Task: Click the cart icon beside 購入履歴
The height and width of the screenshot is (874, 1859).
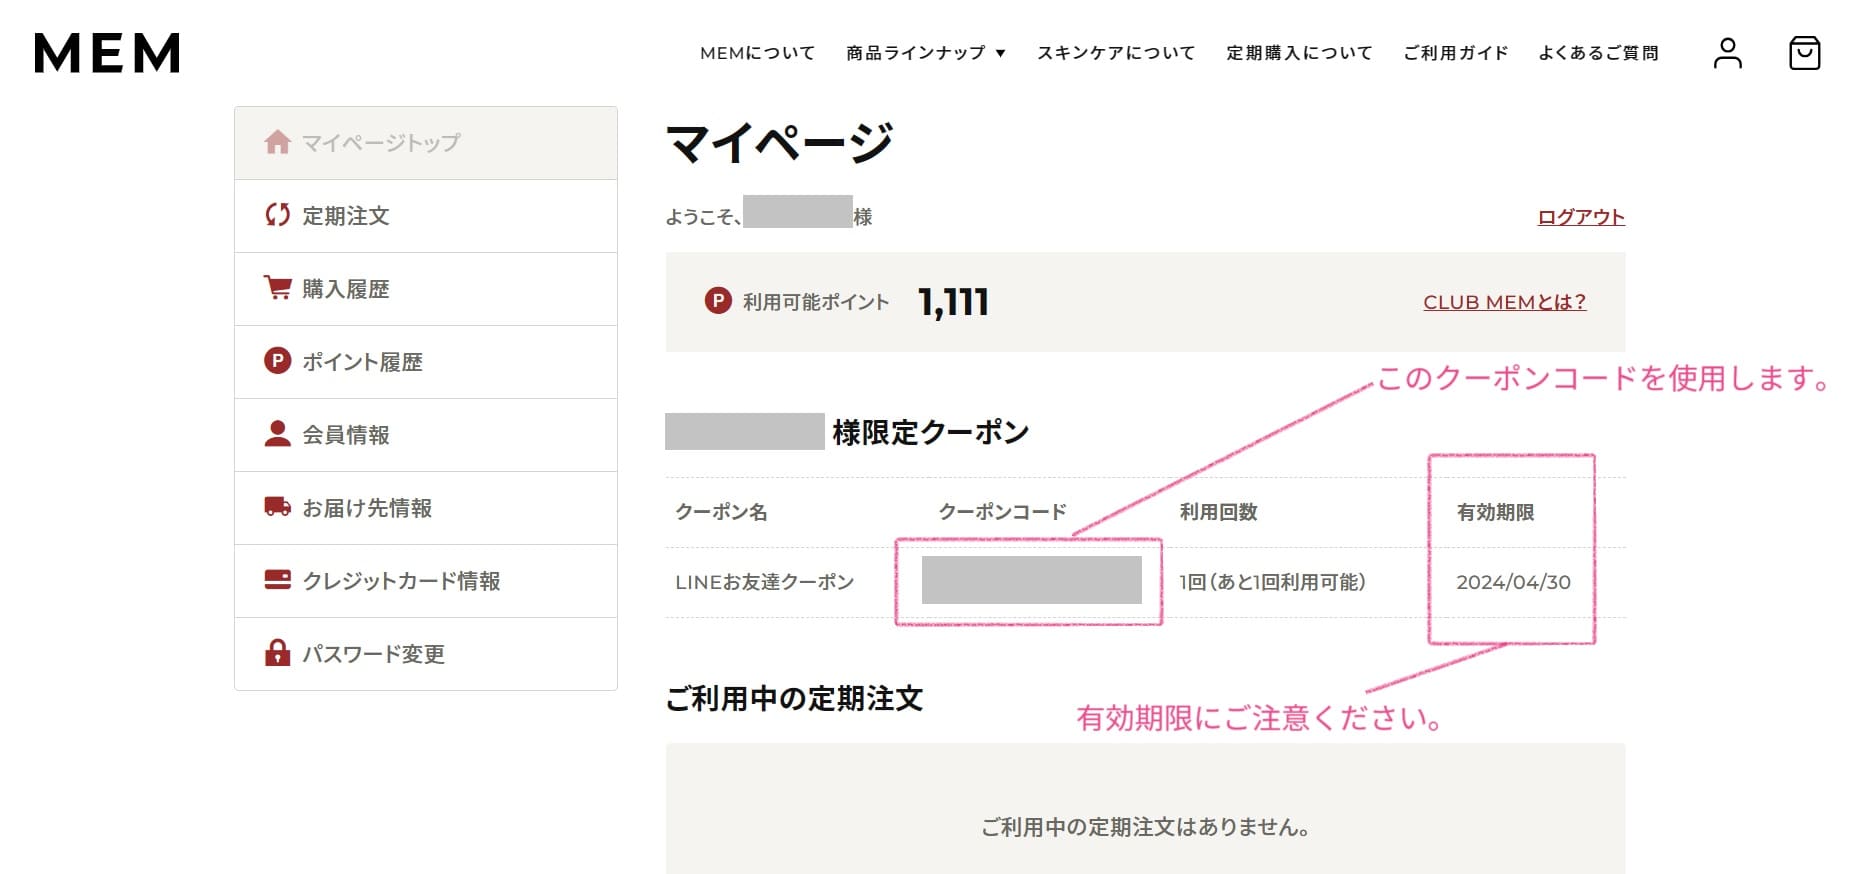Action: 277,288
